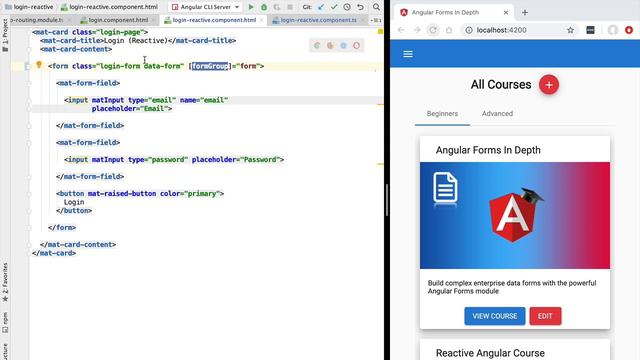Screen dimensions: 640x360
Task: Go forward in the browser
Action: coord(417,30)
